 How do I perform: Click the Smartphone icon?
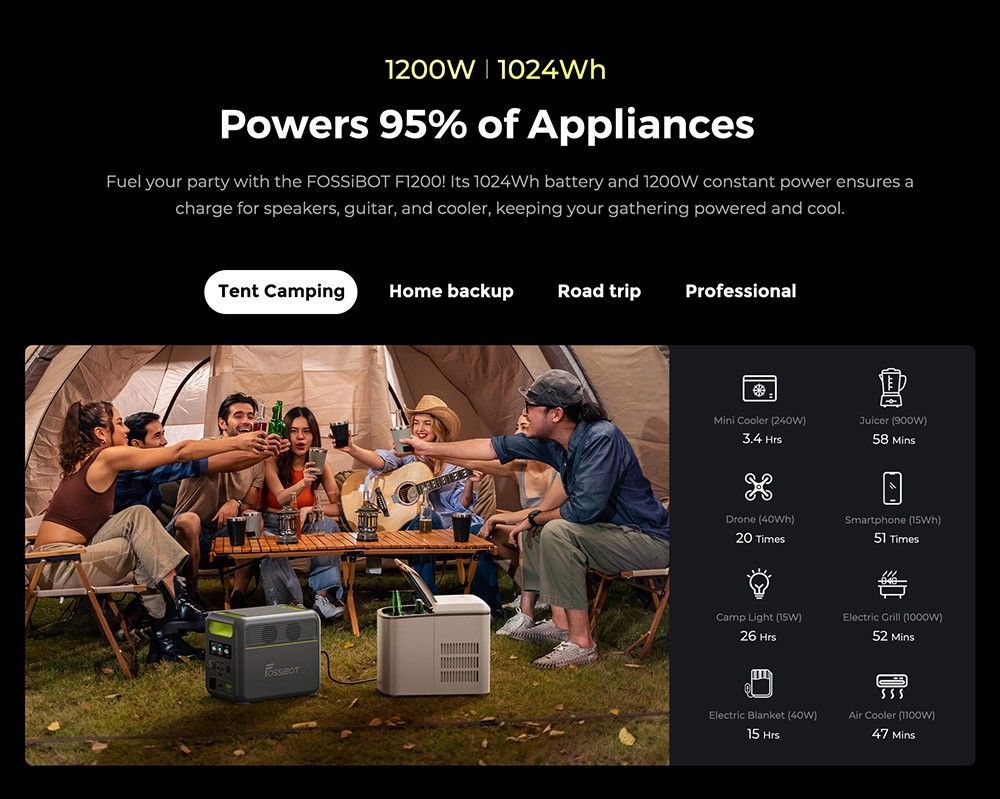click(892, 488)
